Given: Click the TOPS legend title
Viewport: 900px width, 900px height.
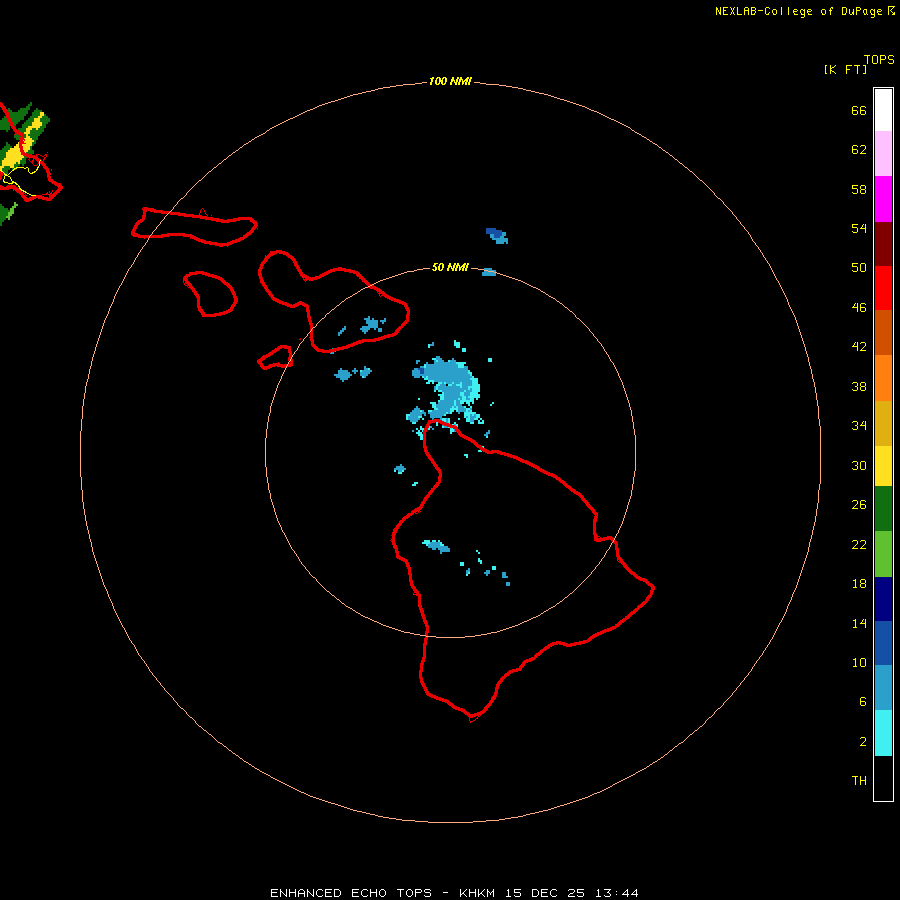Looking at the screenshot, I should coord(879,60).
